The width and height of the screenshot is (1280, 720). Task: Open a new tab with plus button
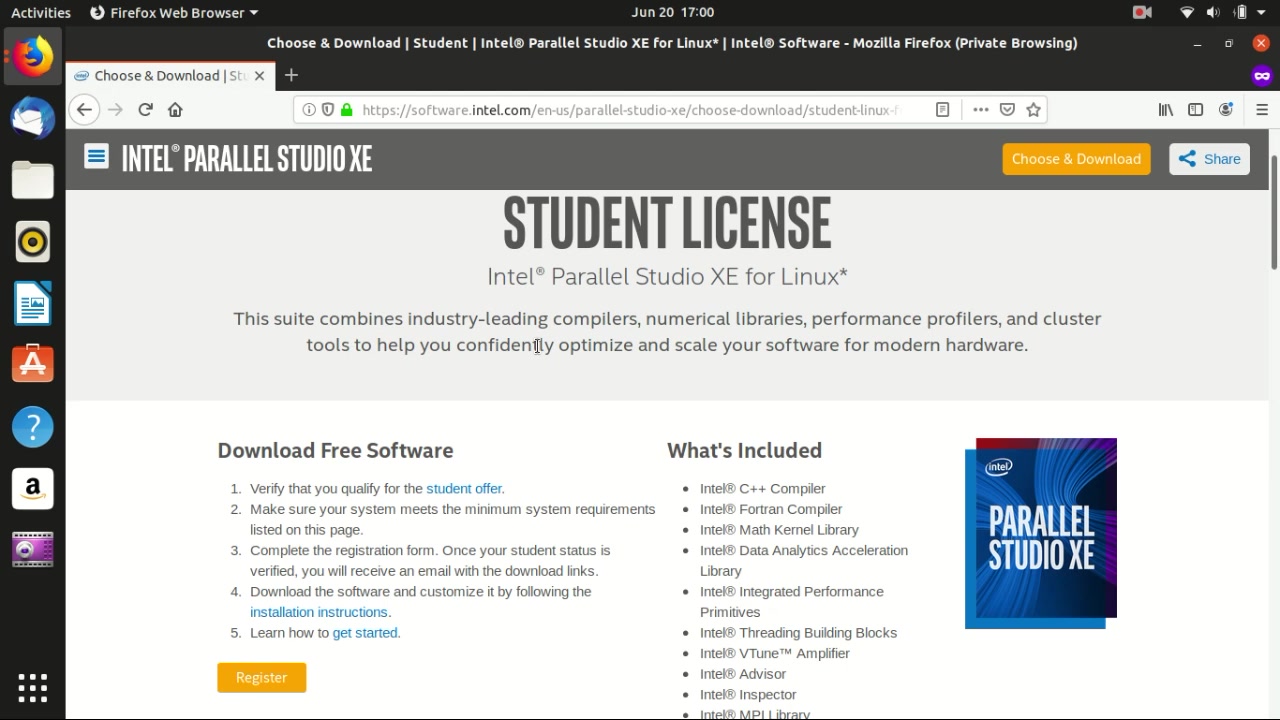[x=291, y=75]
